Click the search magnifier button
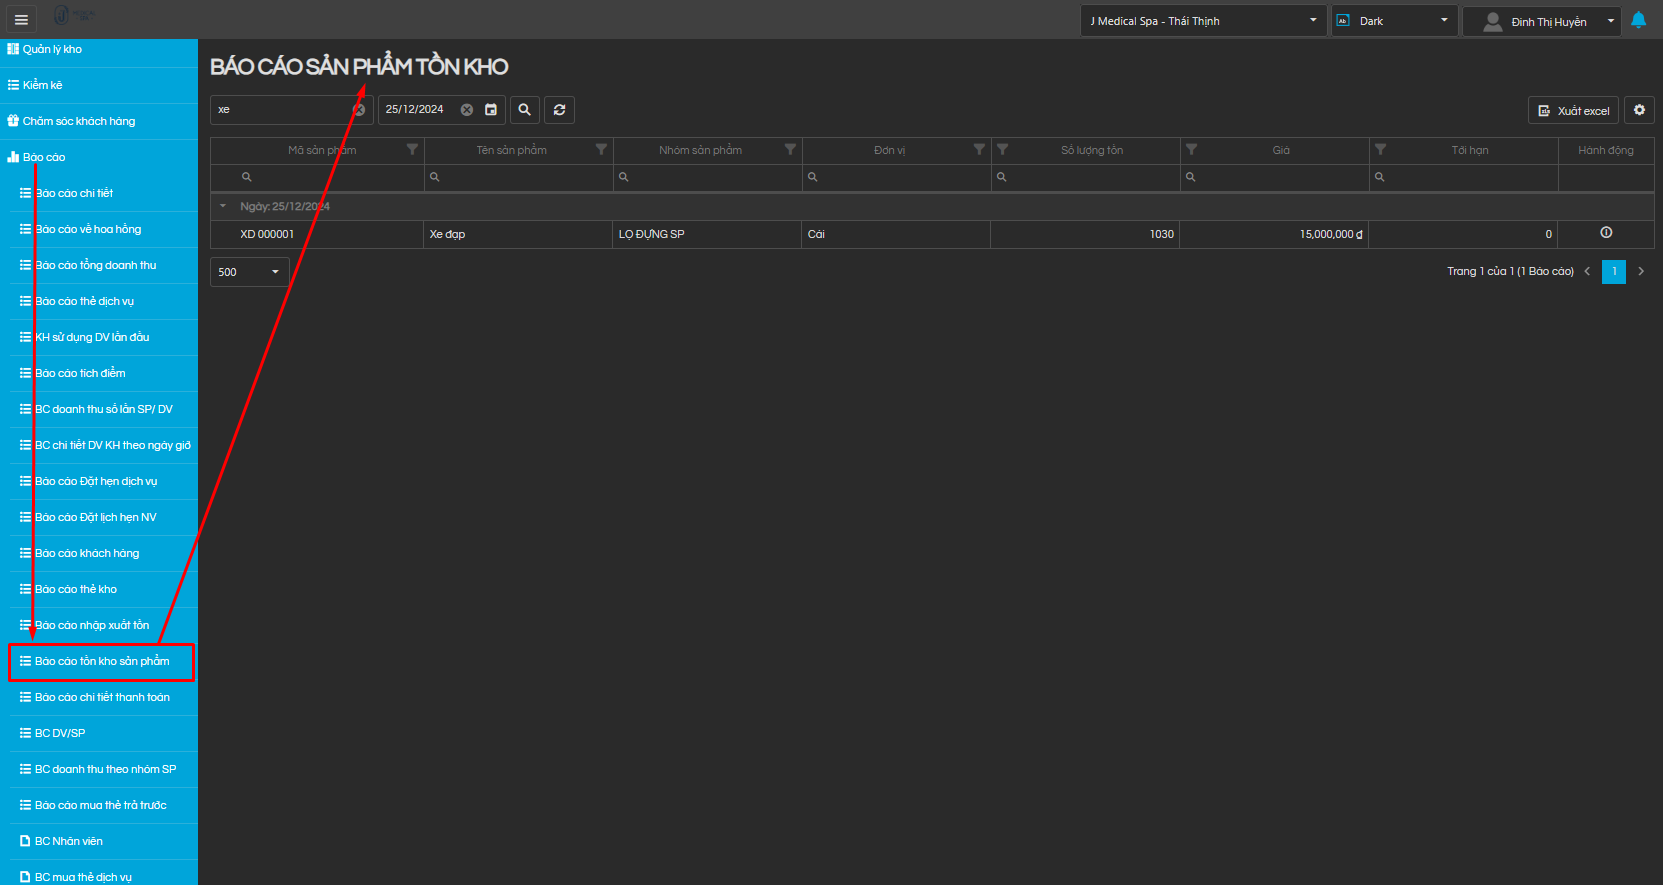 (524, 110)
